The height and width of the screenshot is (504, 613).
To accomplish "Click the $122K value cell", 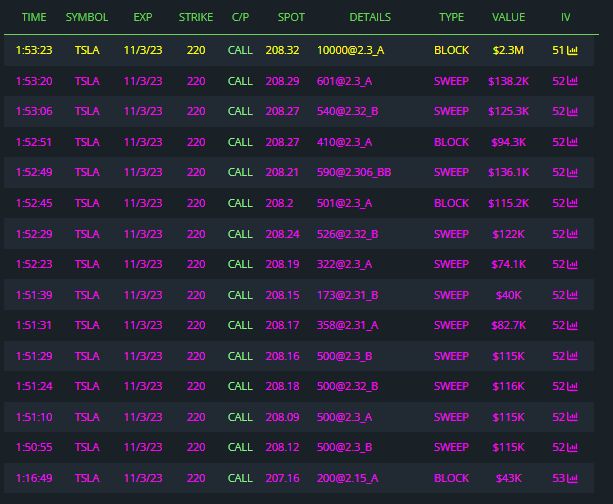I will coord(508,234).
